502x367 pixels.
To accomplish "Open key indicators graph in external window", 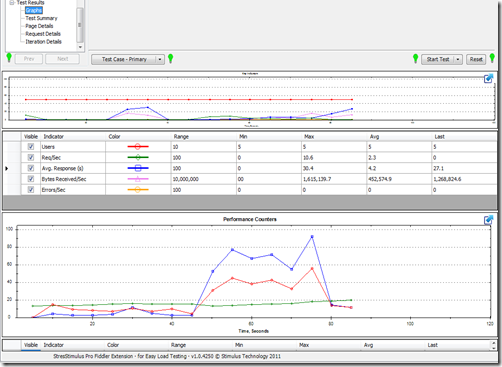I will (488, 79).
